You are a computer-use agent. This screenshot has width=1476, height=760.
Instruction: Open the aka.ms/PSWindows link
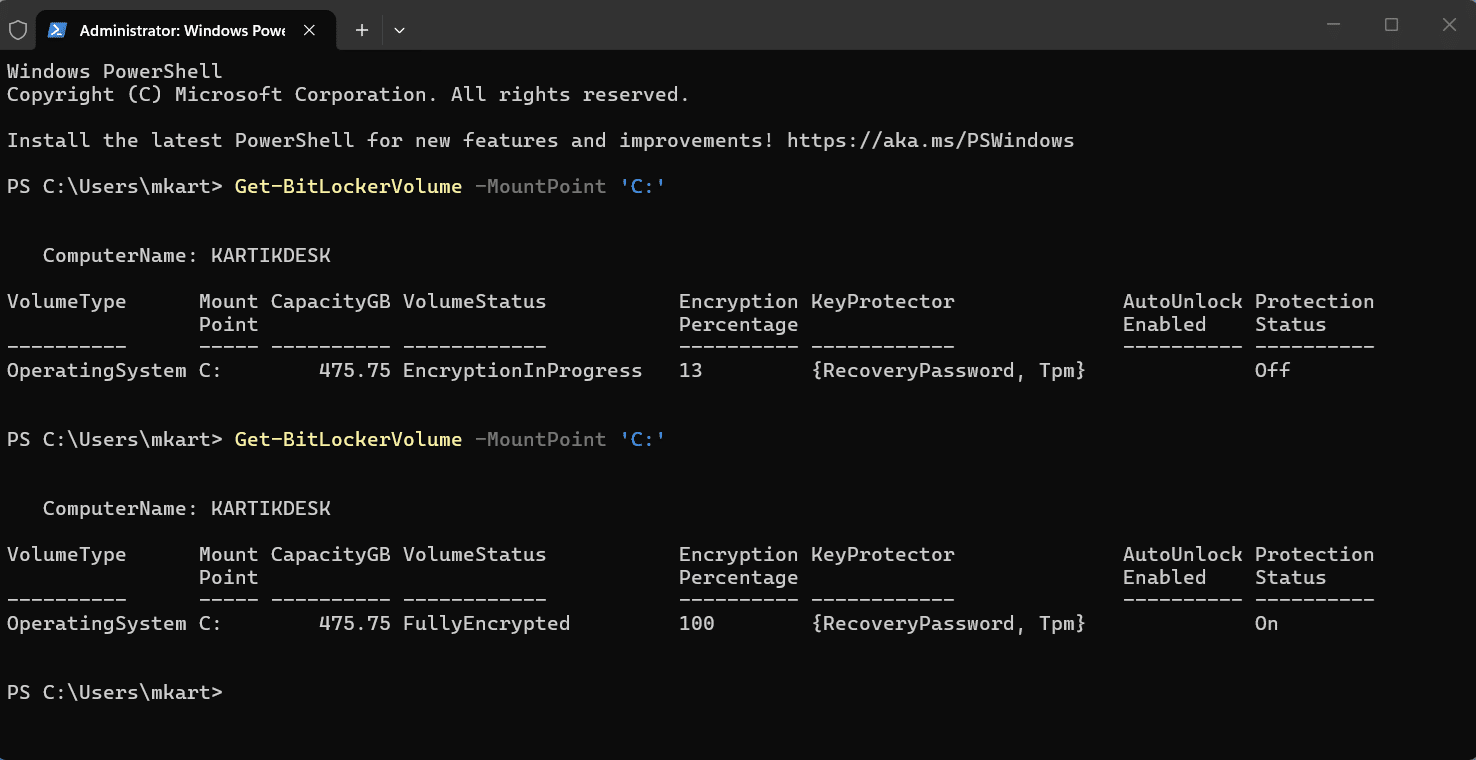point(930,140)
